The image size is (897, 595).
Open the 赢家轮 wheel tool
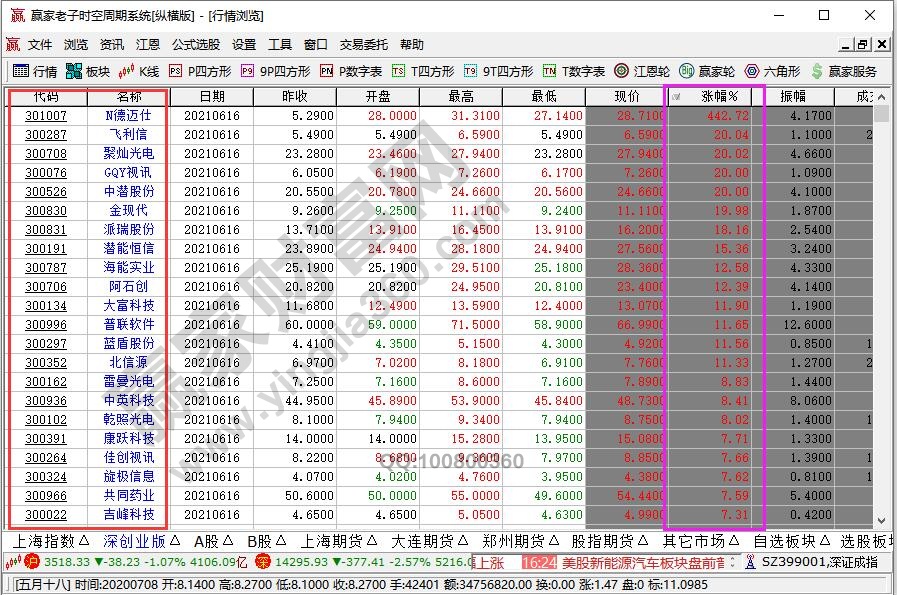coord(706,71)
